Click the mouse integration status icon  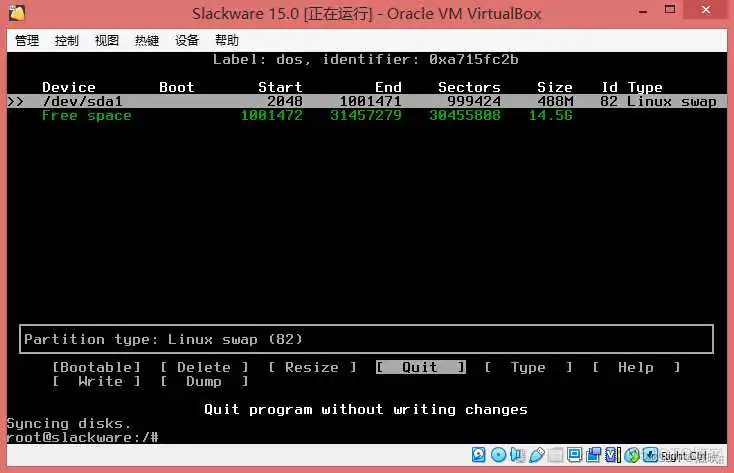[632, 454]
